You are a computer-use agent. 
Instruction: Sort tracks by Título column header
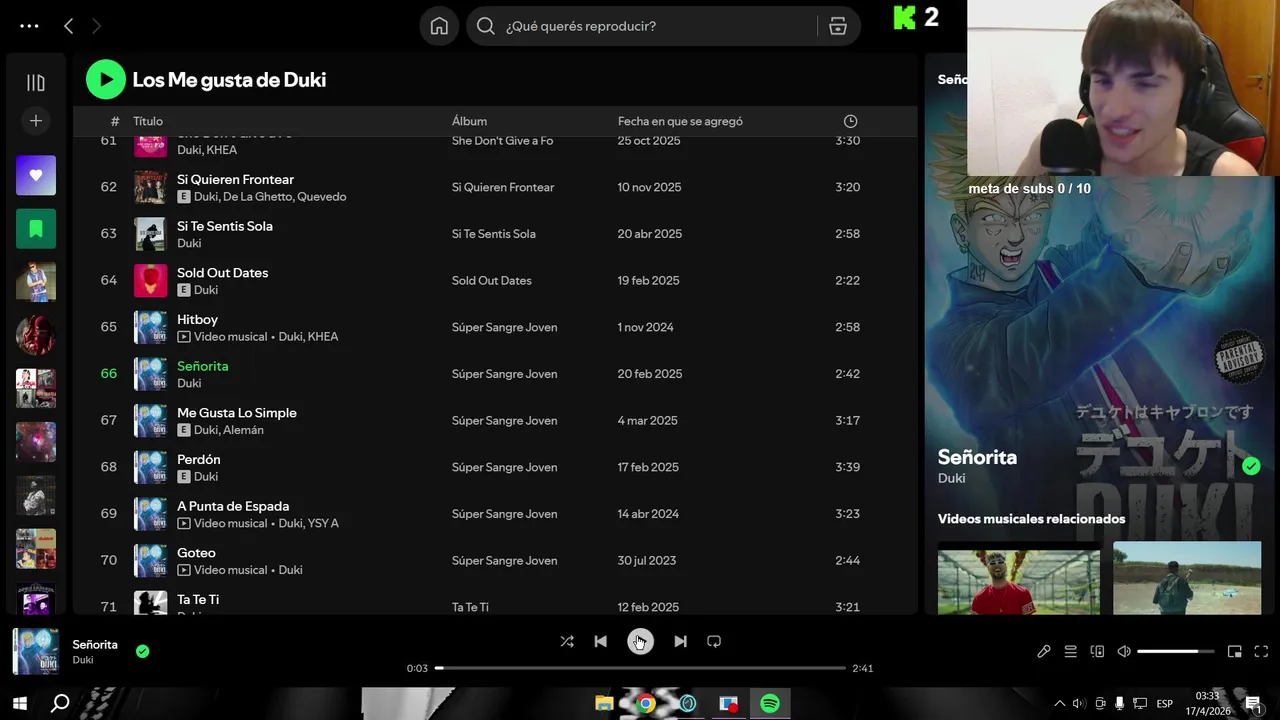click(x=148, y=121)
